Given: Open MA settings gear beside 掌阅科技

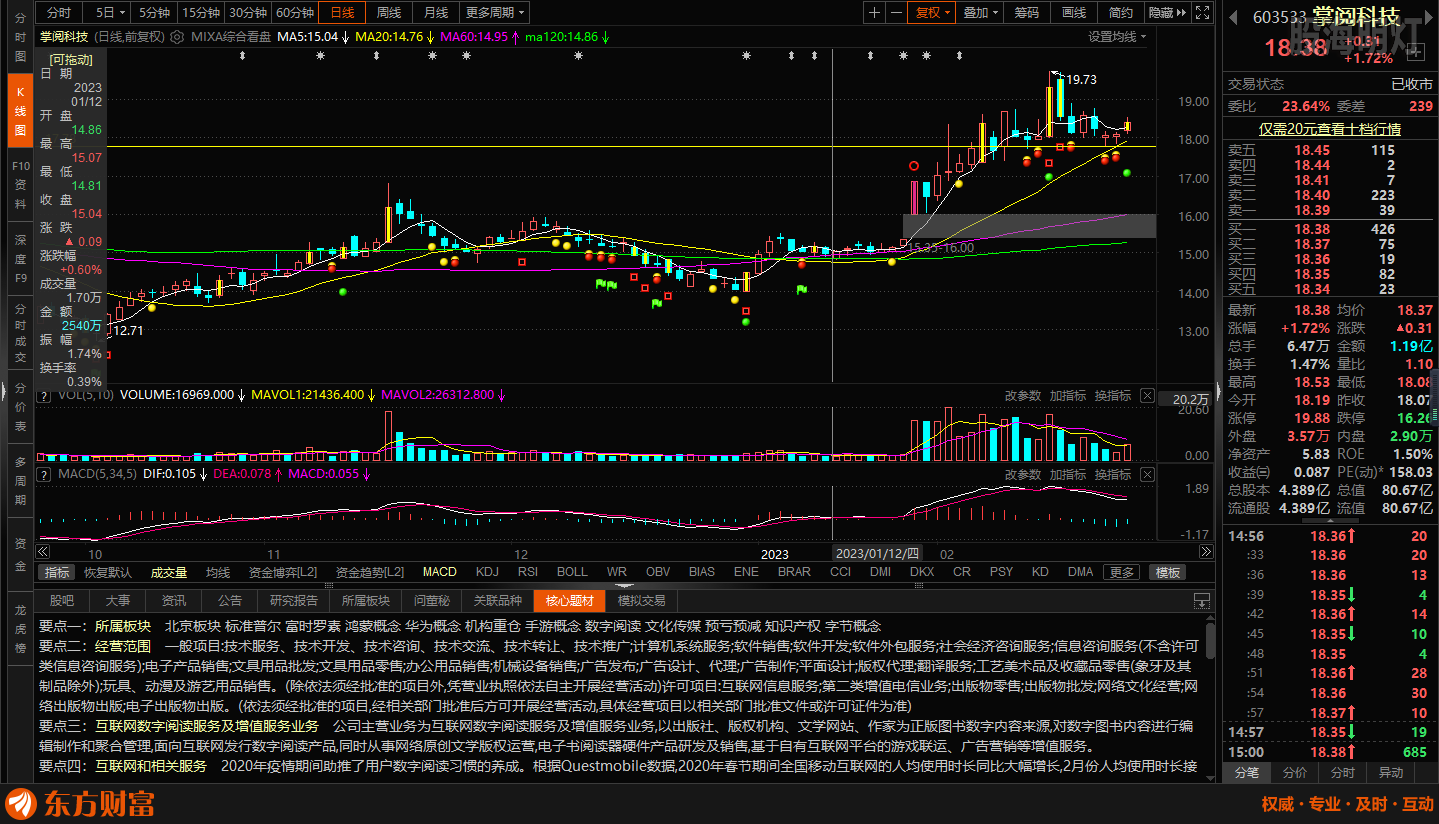Looking at the screenshot, I should [178, 36].
